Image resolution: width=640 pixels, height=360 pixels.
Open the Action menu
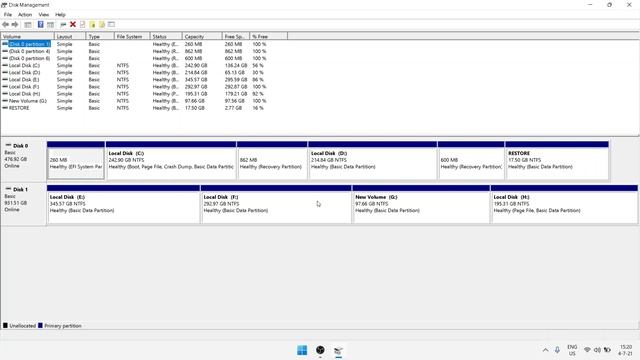[x=25, y=14]
